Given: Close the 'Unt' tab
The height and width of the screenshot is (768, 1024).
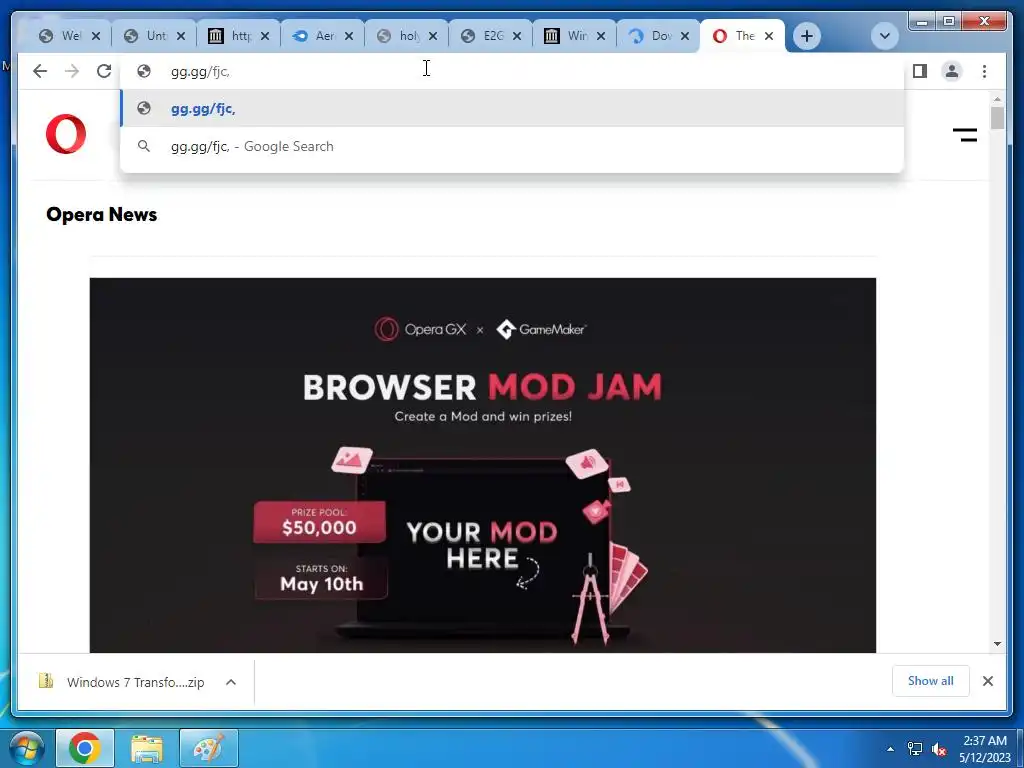Looking at the screenshot, I should click(181, 36).
